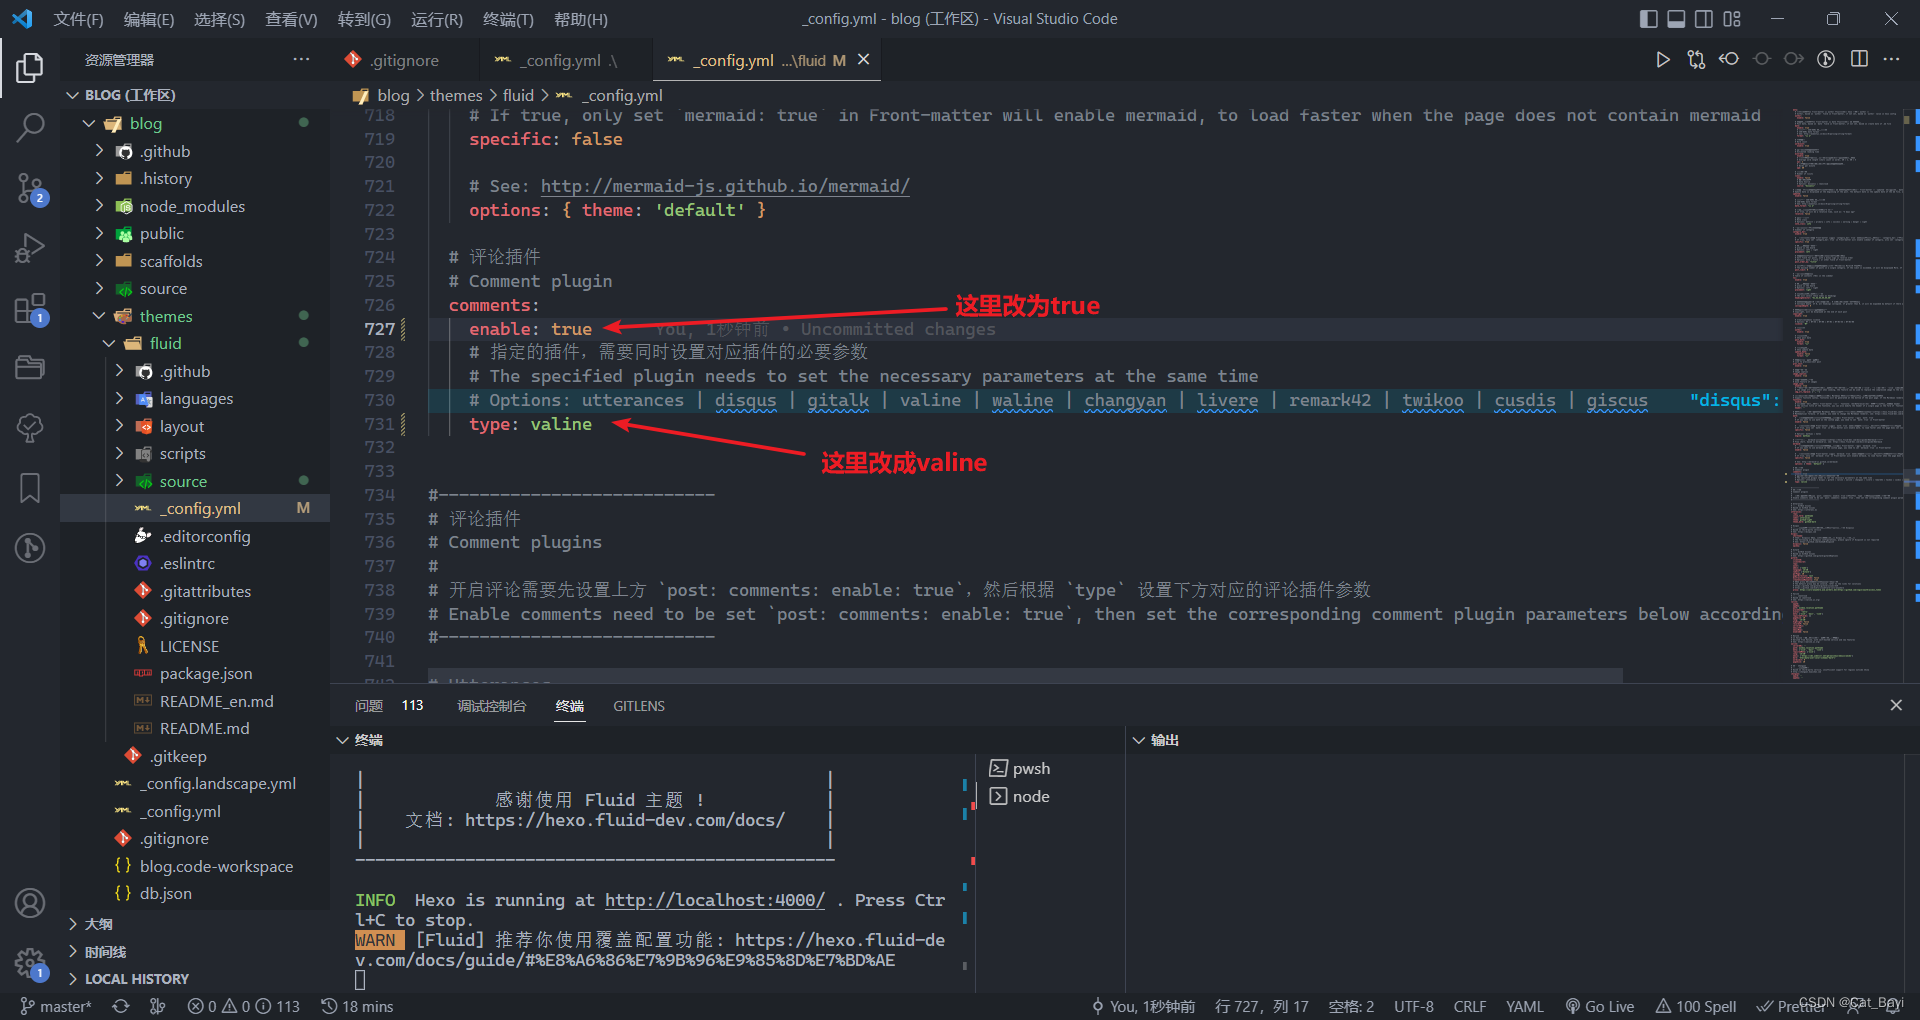1920x1020 pixels.
Task: Click the split editor icon
Action: [1859, 59]
